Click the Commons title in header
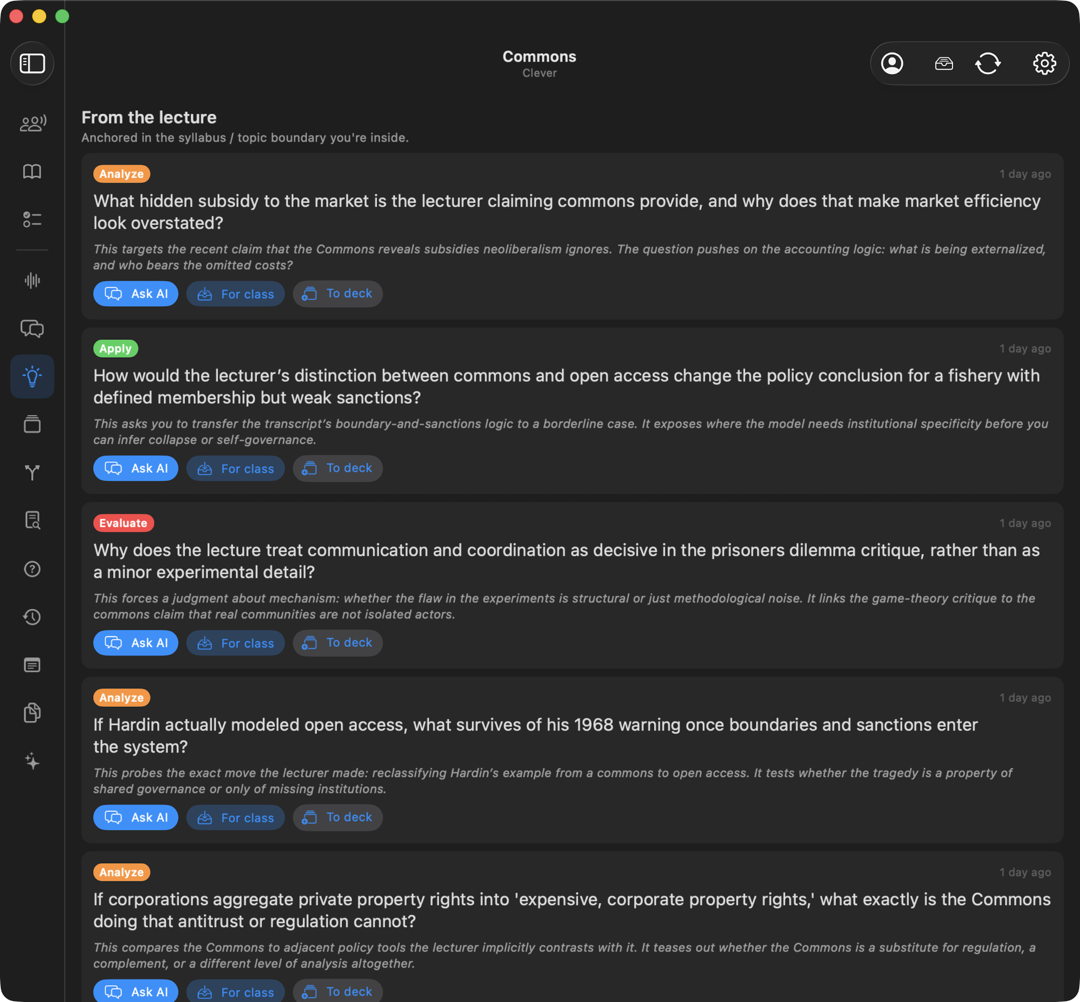Image resolution: width=1080 pixels, height=1002 pixels. pos(539,56)
